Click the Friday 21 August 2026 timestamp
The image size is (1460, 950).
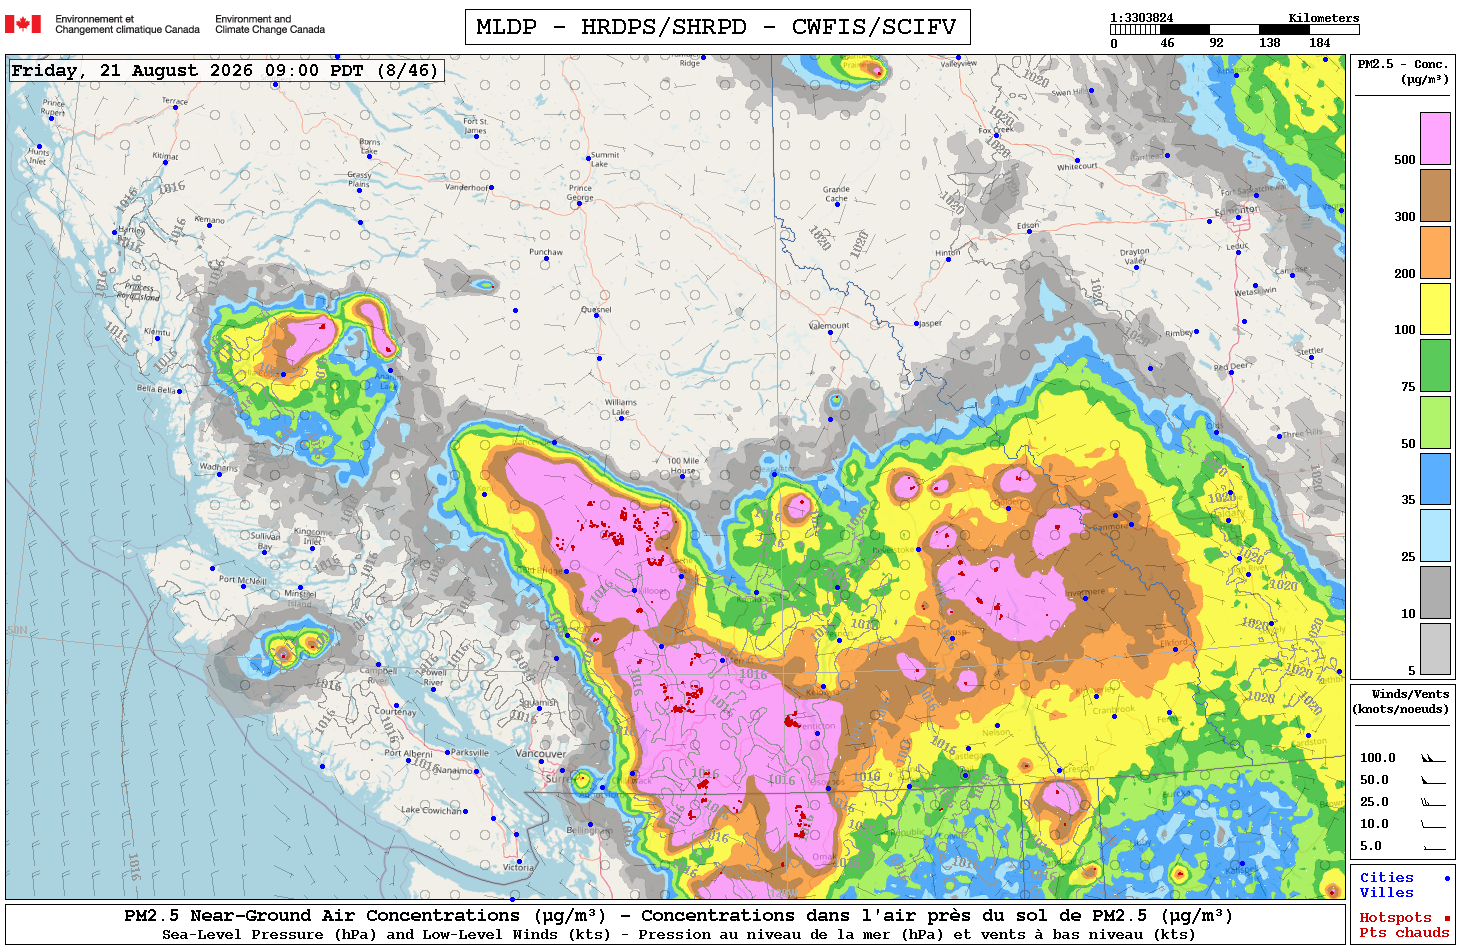(225, 70)
